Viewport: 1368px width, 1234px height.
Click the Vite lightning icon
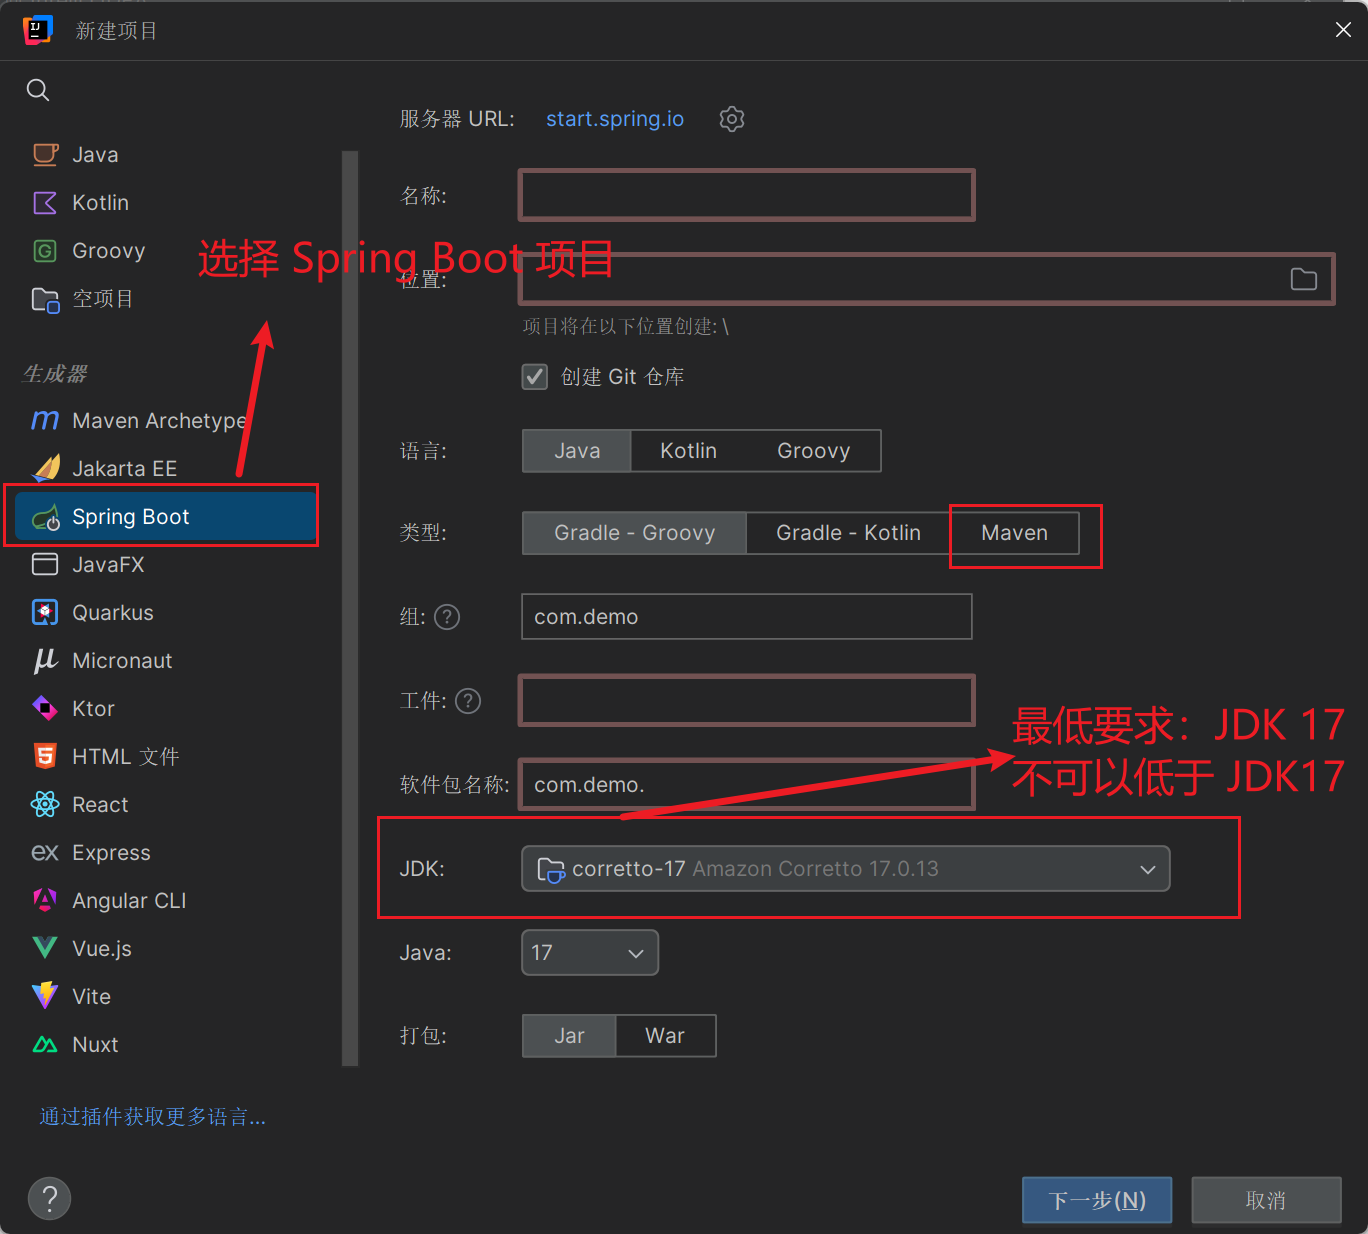[45, 996]
